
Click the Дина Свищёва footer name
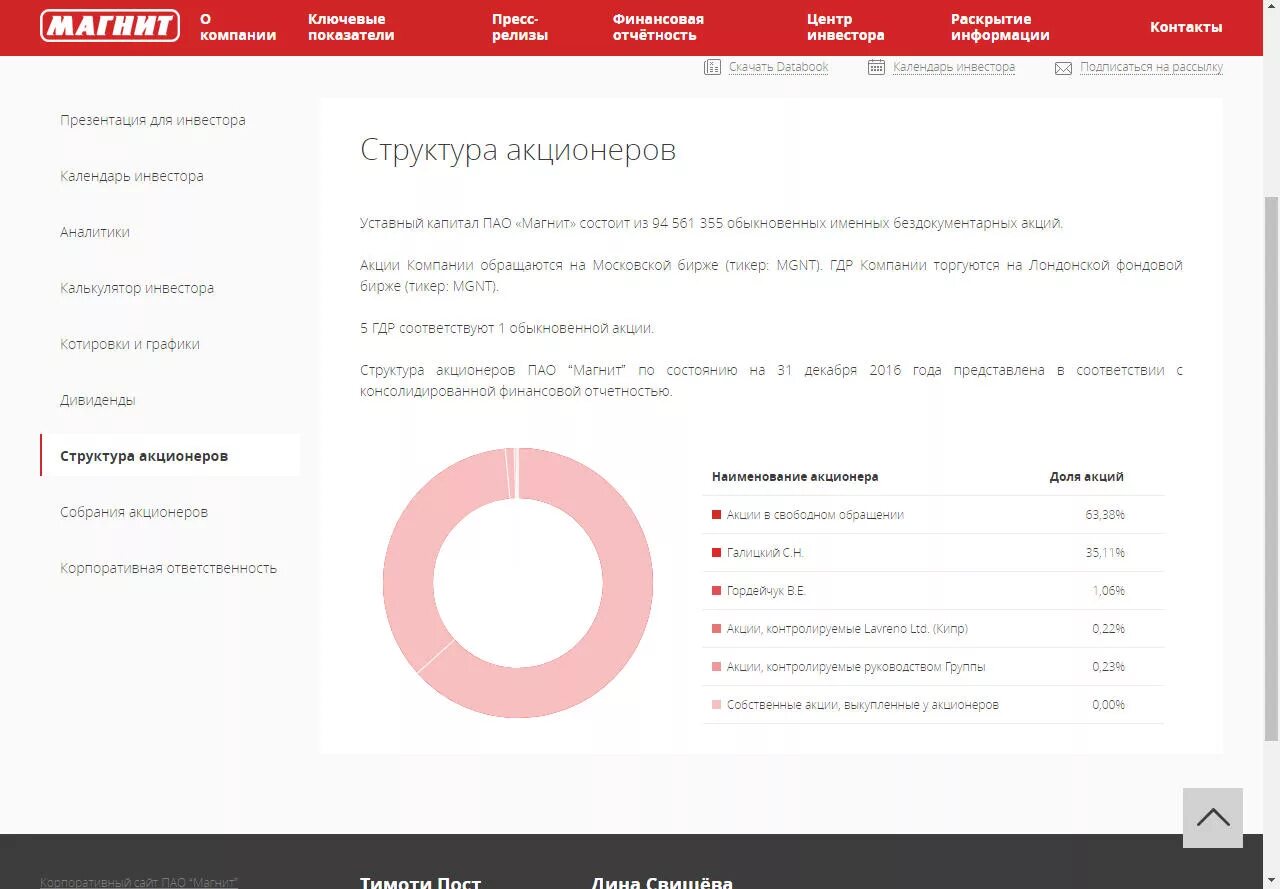coord(661,883)
